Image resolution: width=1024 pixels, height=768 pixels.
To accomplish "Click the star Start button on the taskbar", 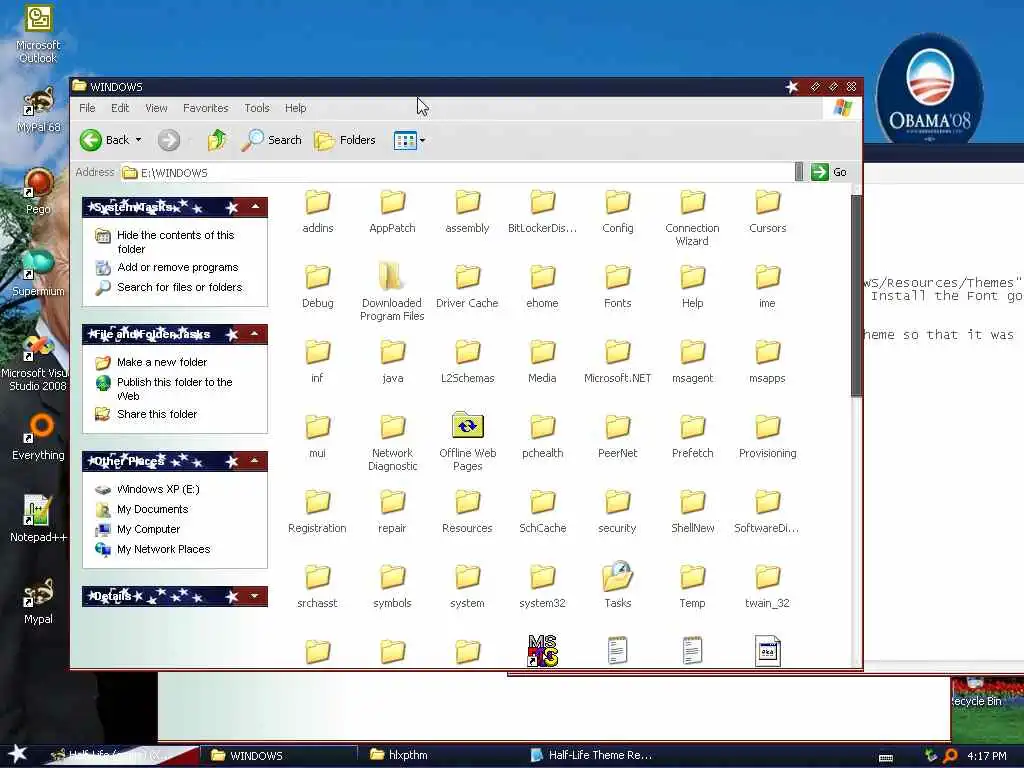I will click(x=18, y=754).
